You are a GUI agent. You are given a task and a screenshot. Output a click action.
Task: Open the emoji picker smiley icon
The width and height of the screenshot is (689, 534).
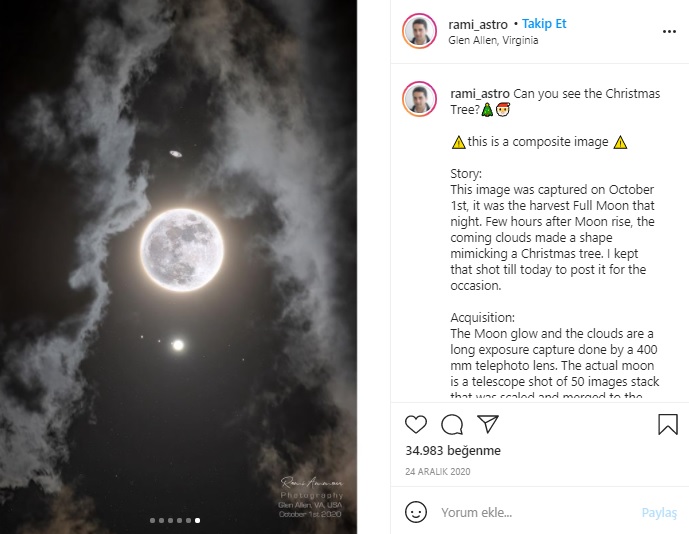point(416,512)
